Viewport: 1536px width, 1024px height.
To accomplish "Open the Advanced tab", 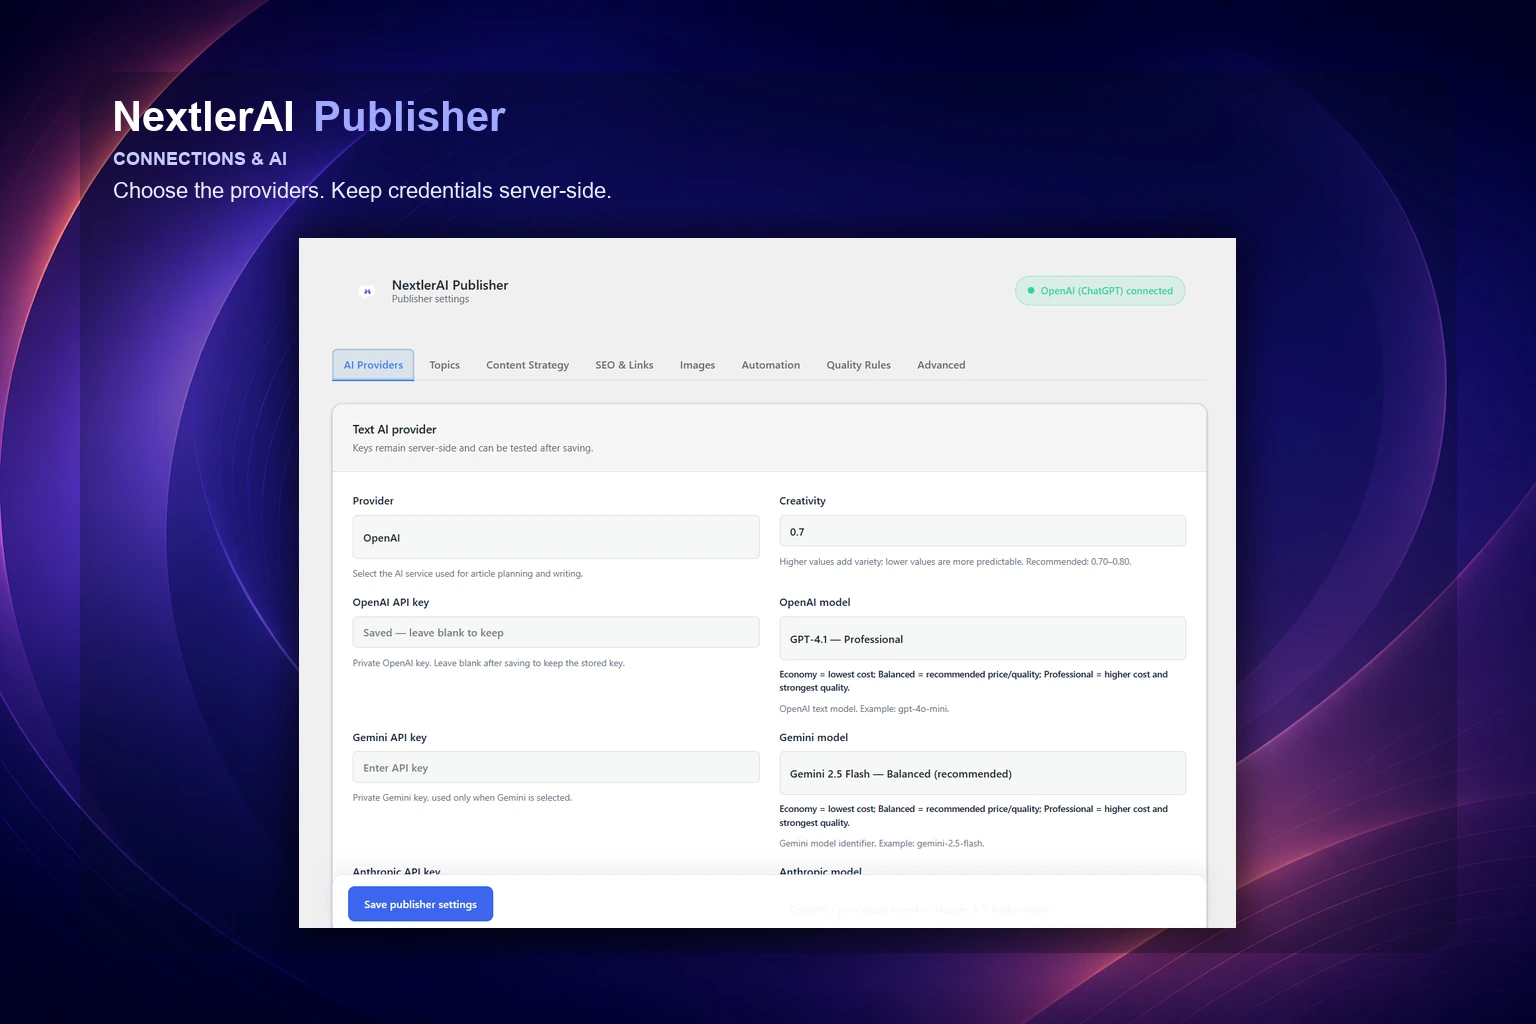I will coord(941,365).
